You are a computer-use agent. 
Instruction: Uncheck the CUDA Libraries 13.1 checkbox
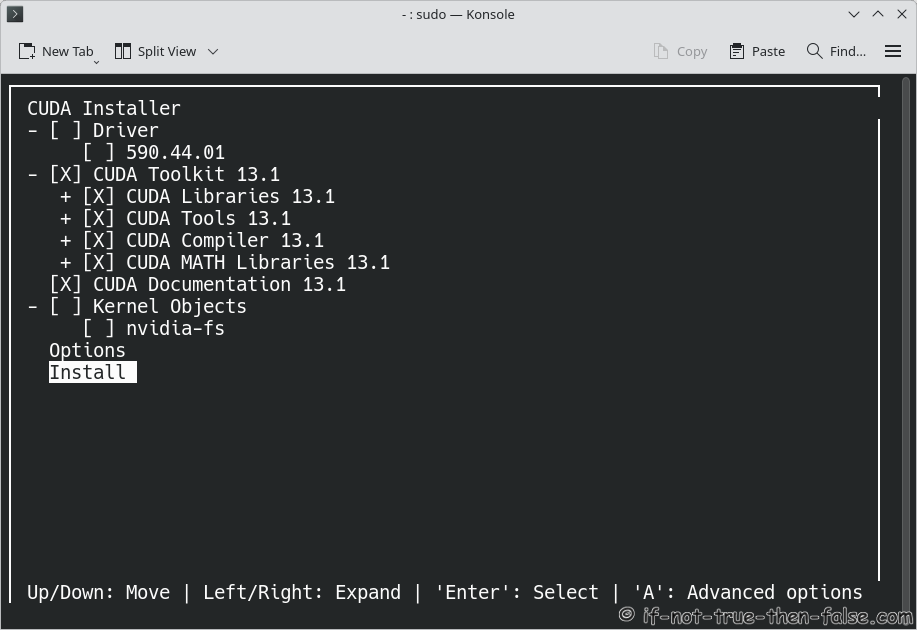click(x=98, y=197)
